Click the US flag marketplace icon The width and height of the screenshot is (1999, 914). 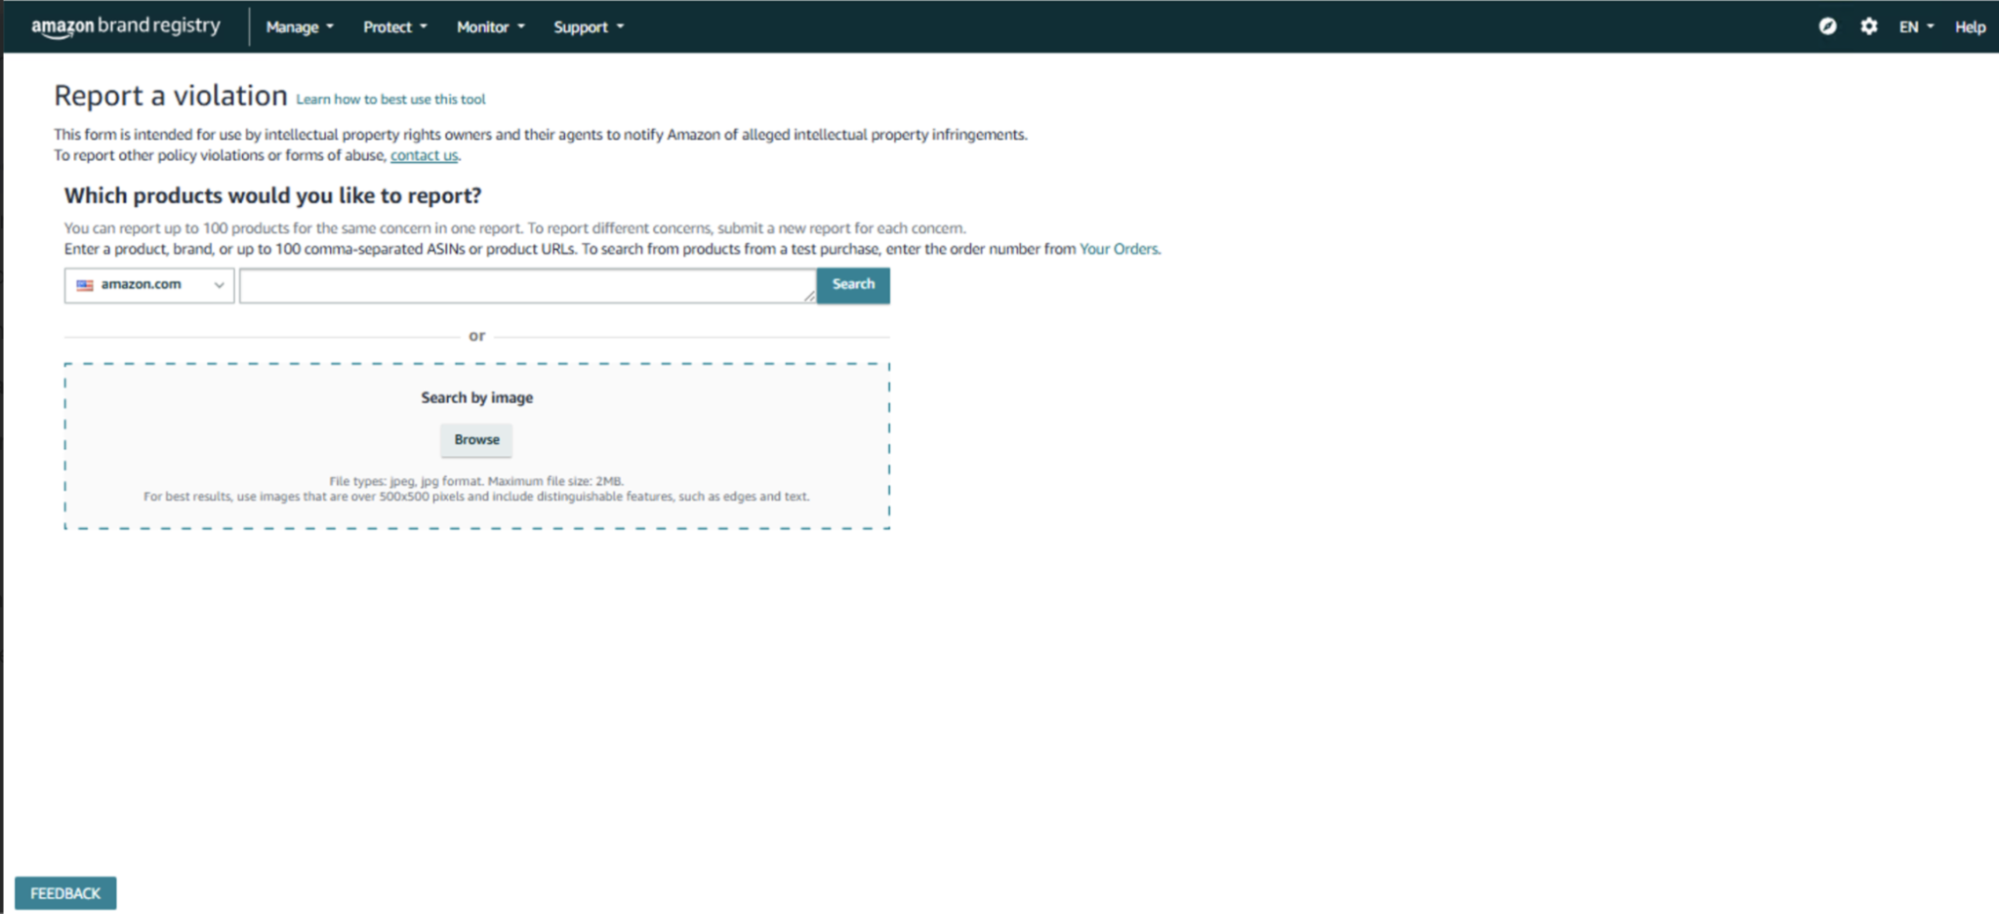click(x=85, y=285)
